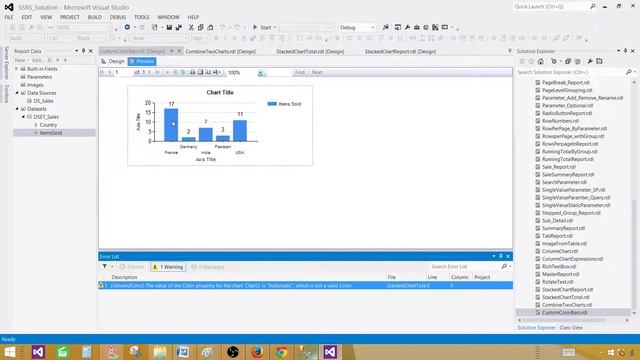Switch to the Preview view toggle

tap(142, 61)
